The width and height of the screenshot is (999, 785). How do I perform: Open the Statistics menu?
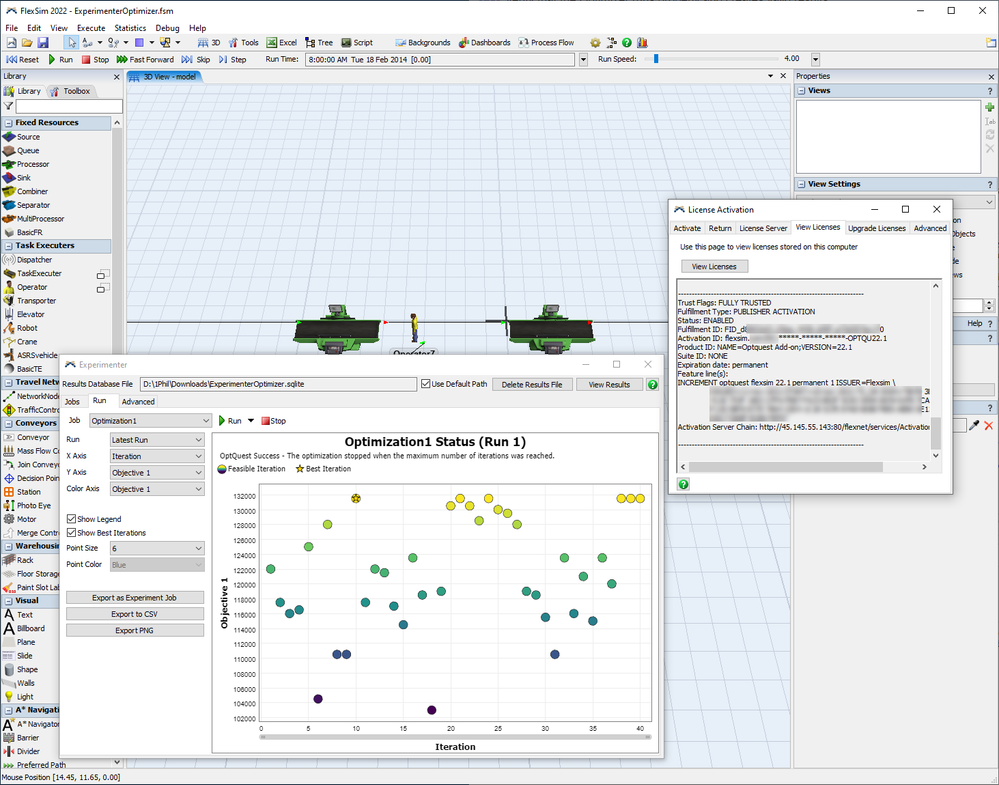coord(130,28)
